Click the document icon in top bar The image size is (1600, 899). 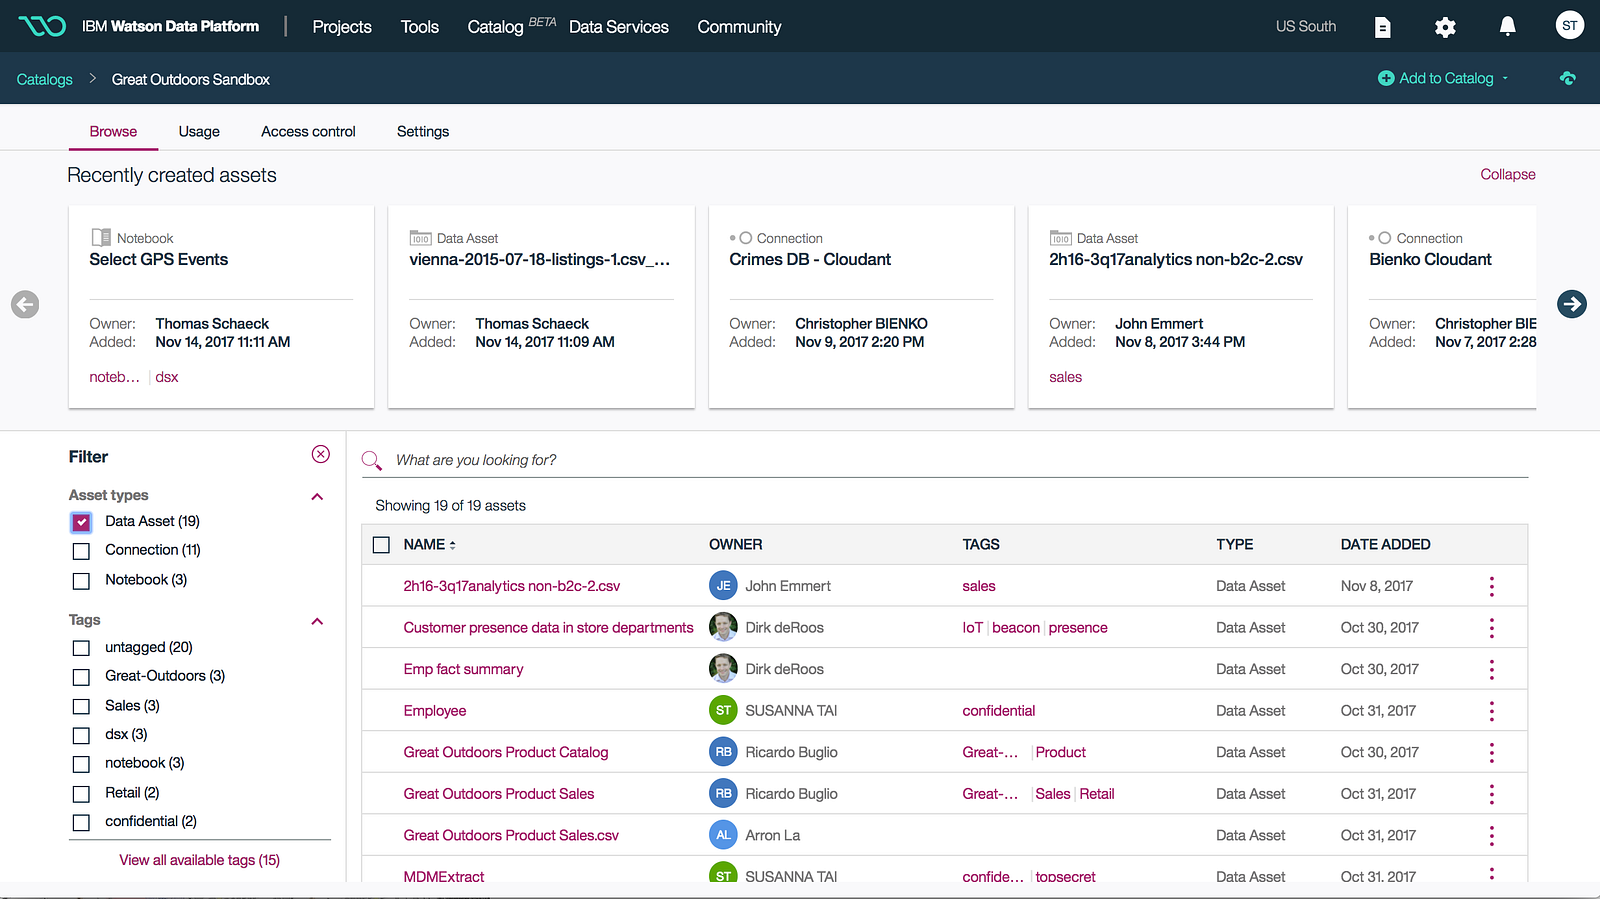(1383, 27)
